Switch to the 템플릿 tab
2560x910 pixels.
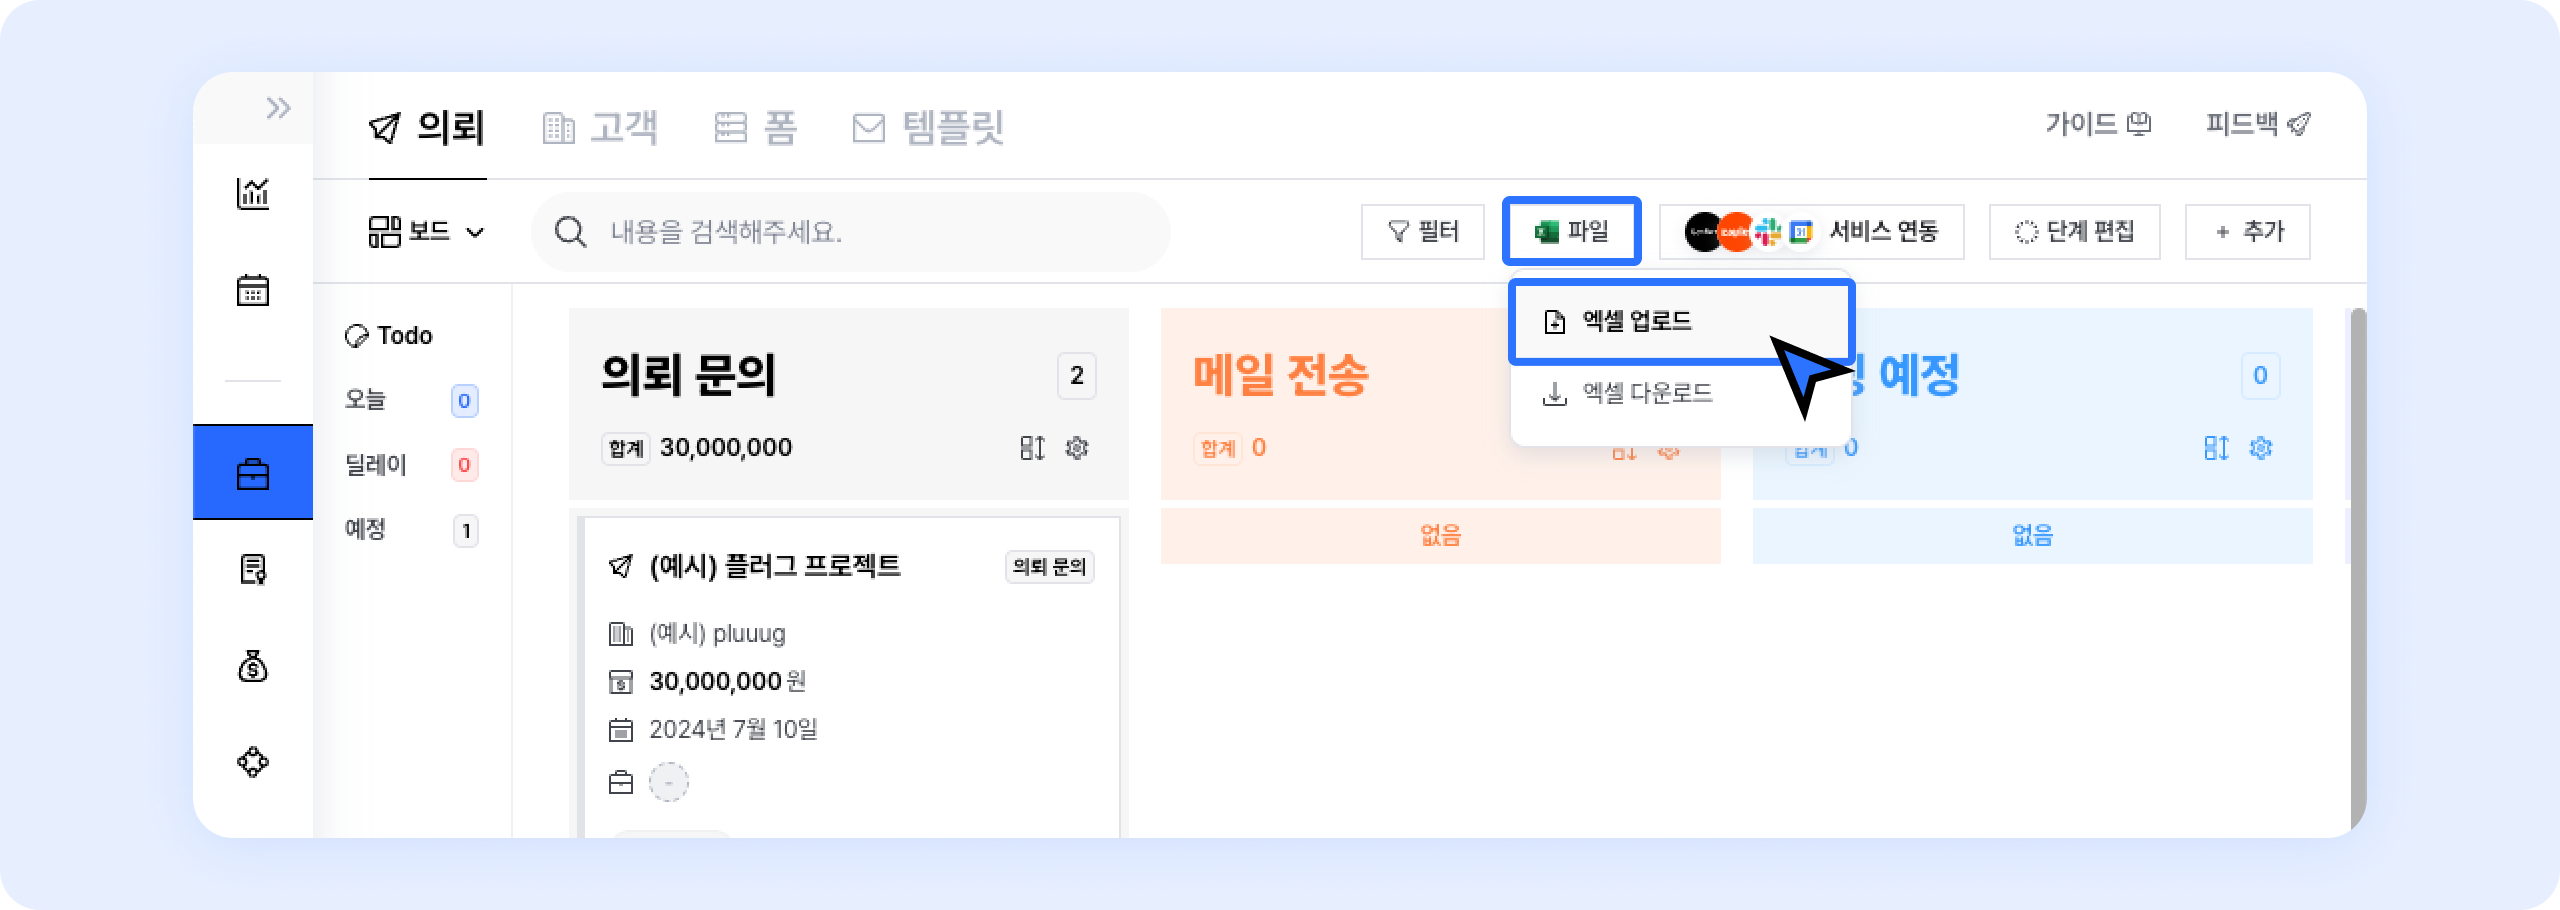coord(929,128)
